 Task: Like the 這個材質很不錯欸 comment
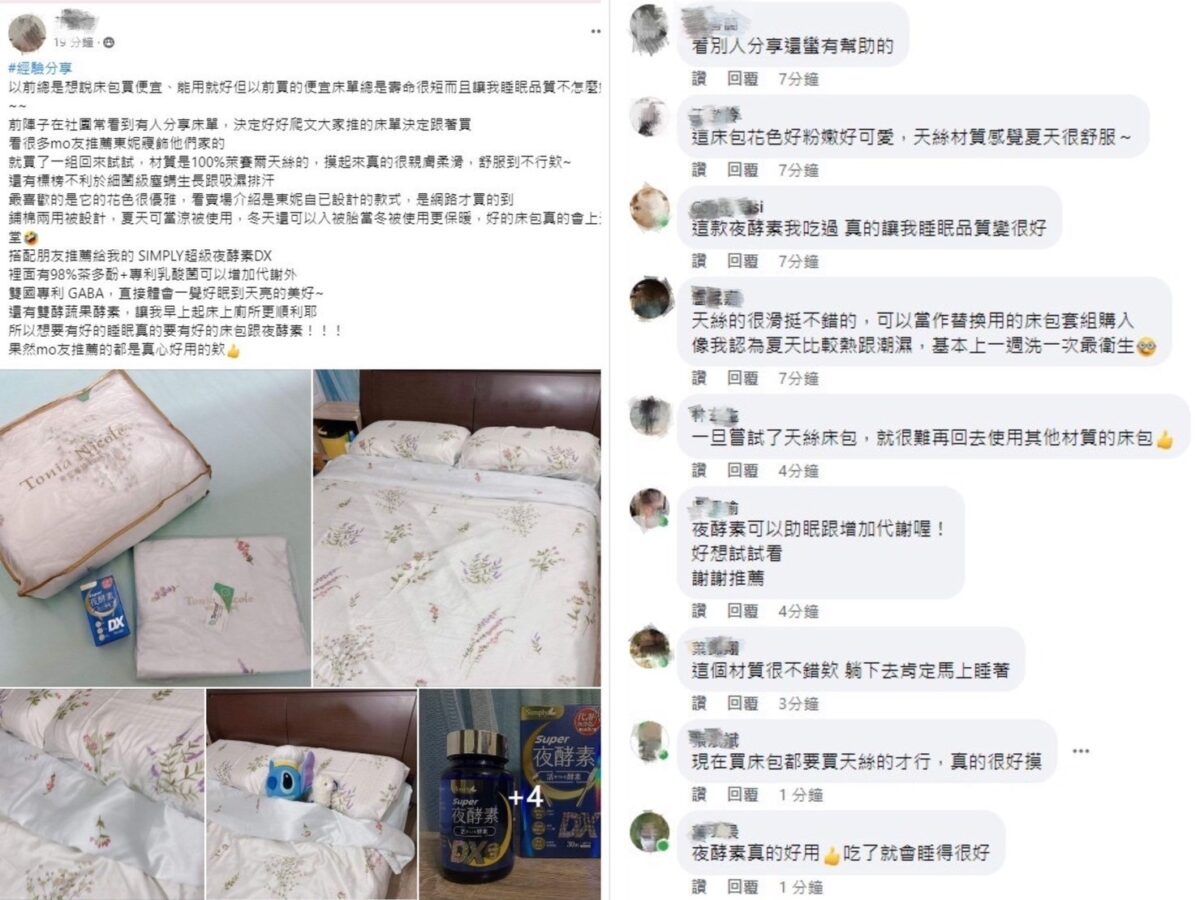pos(699,703)
